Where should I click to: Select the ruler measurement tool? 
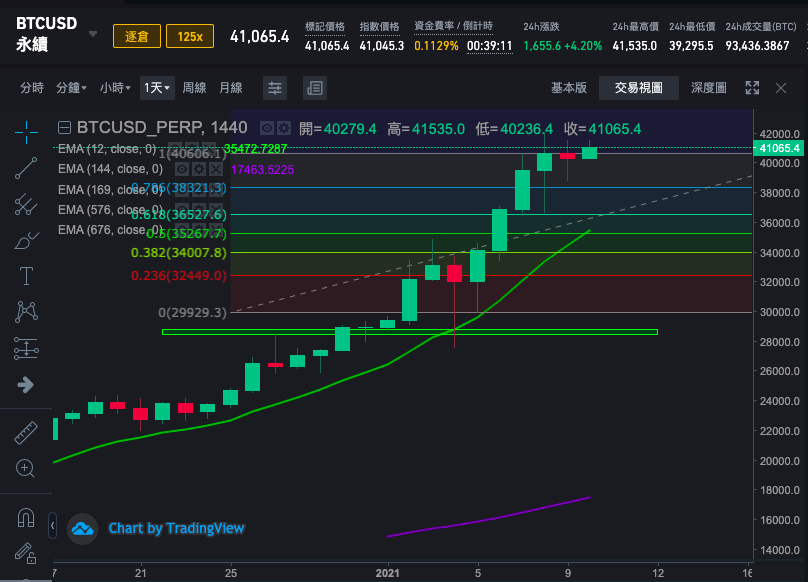(25, 433)
